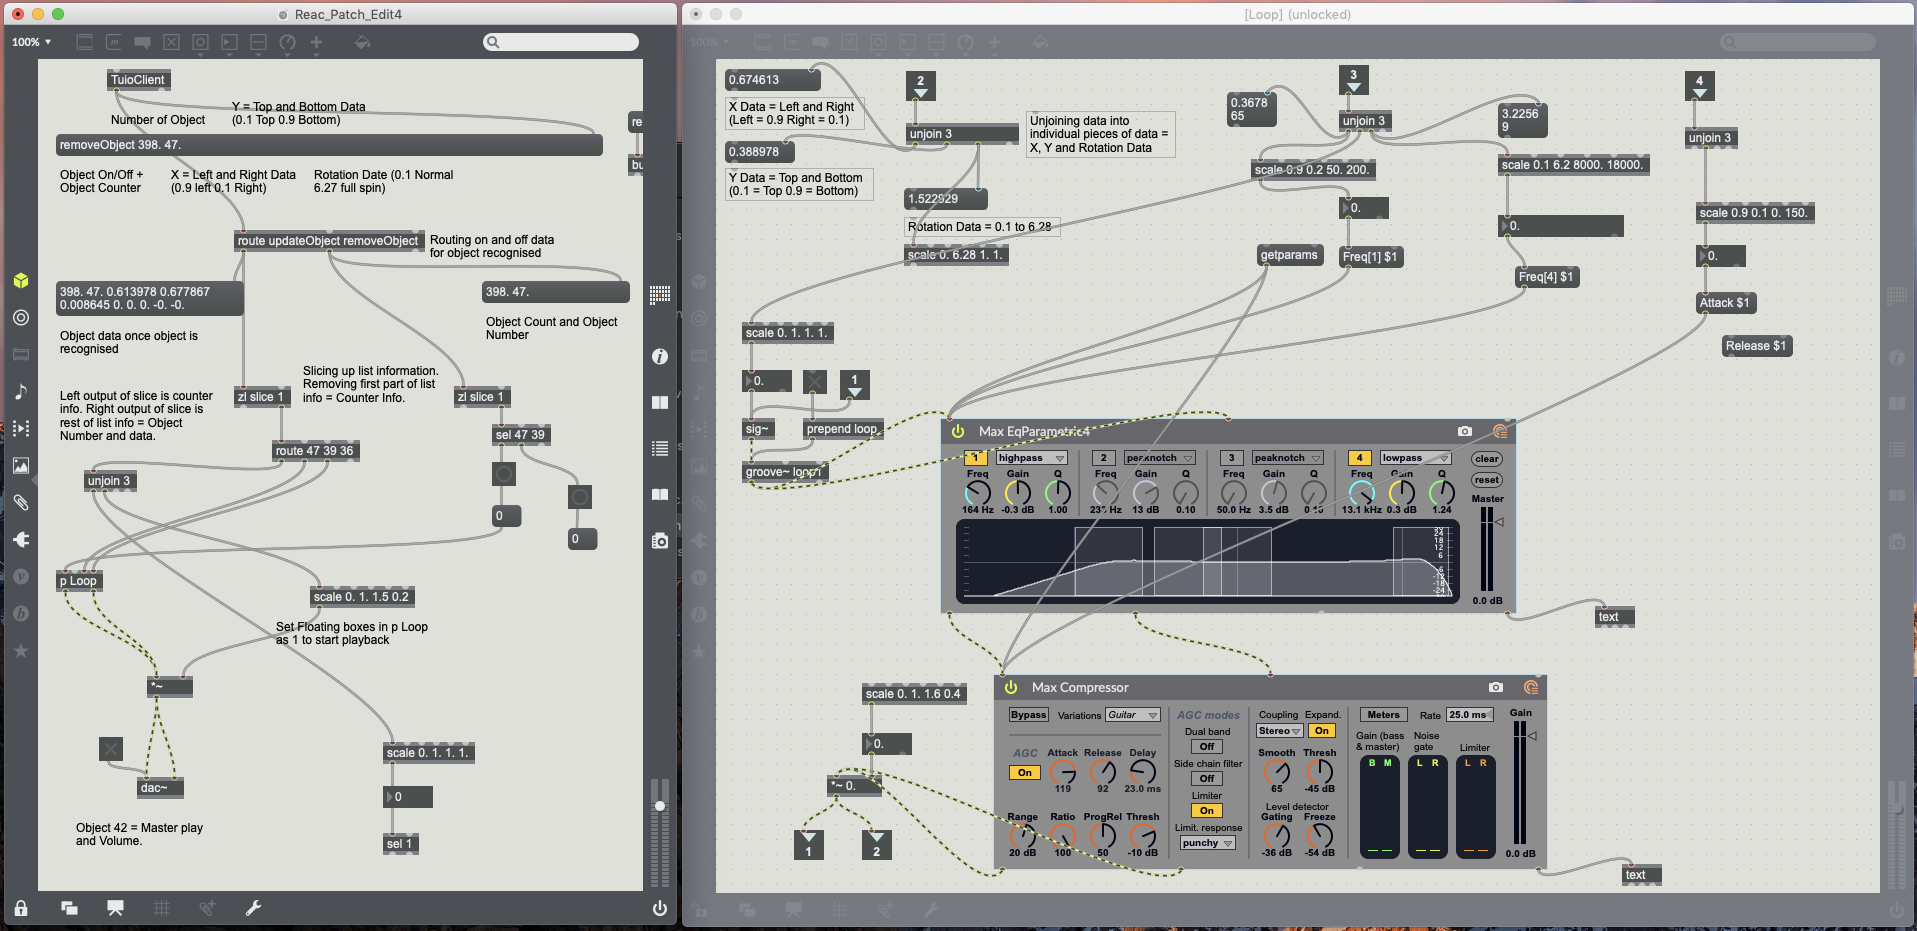Select band 4 tab in EQ
Screen dimensions: 1917x931
point(1359,458)
